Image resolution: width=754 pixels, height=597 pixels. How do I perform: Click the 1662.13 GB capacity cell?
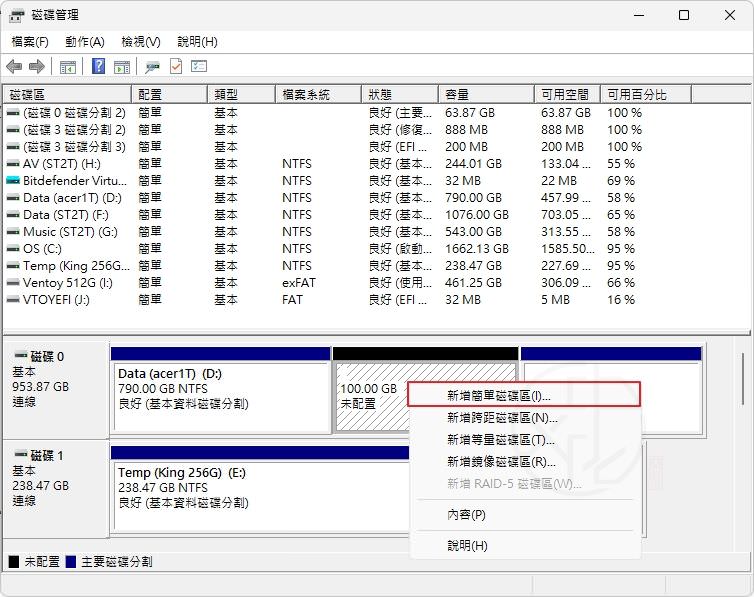(x=477, y=249)
